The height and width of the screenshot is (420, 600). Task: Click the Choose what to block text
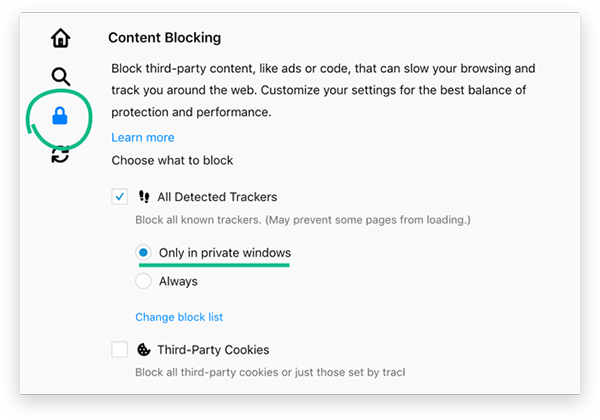tap(172, 160)
